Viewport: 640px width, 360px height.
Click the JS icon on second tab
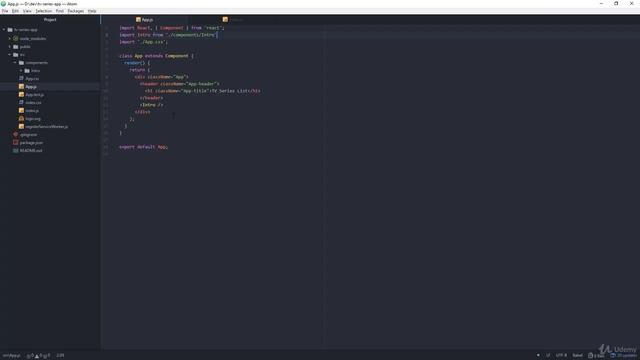(x=225, y=20)
